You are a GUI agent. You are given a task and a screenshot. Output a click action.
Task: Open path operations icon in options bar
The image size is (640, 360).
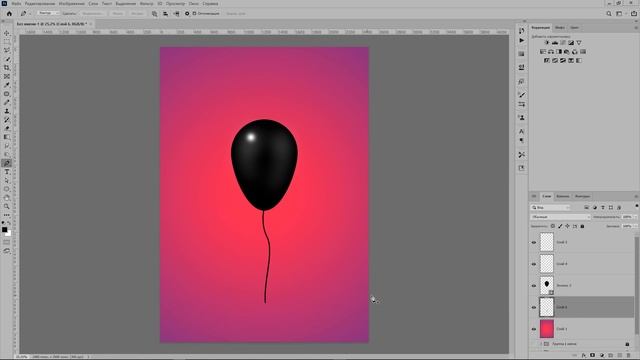coord(155,13)
